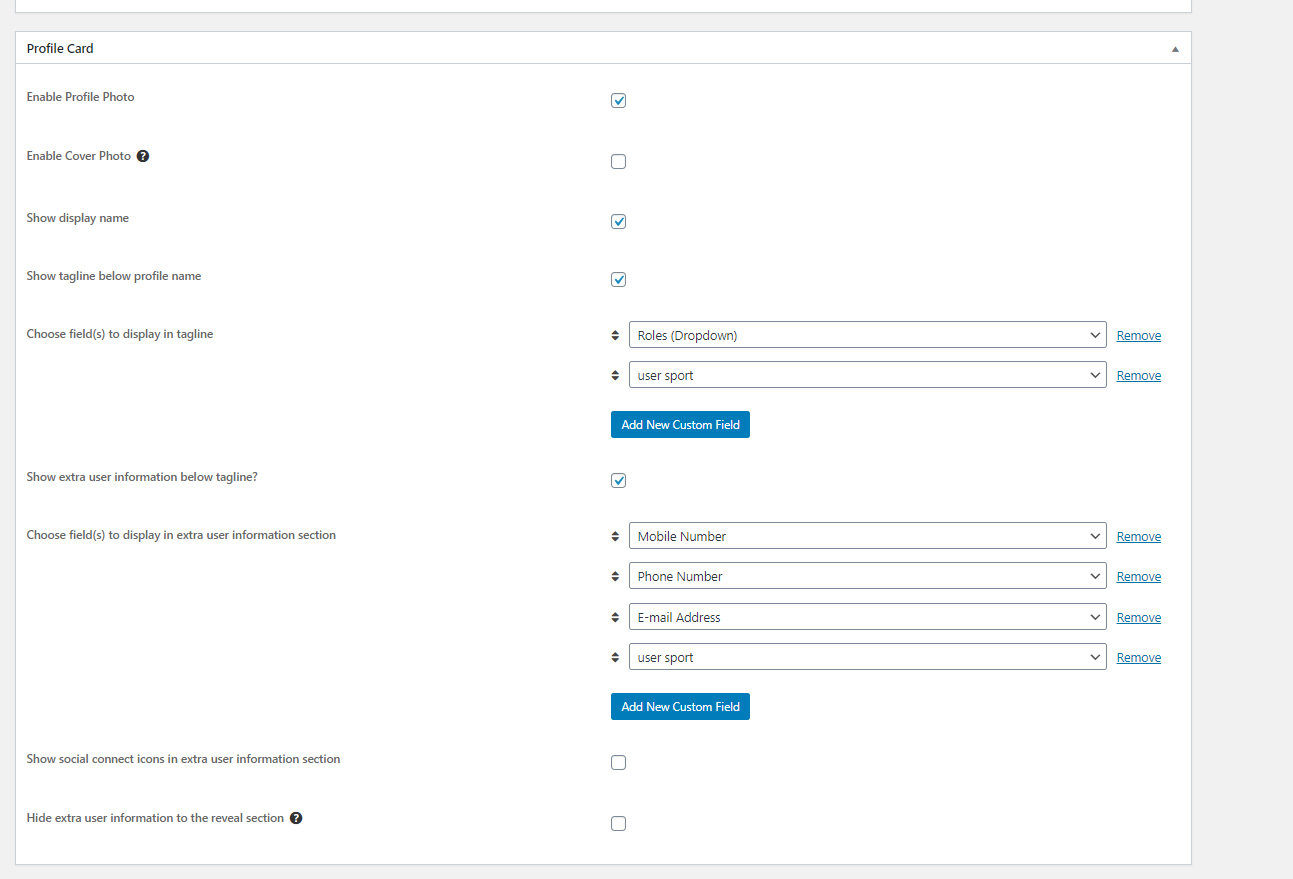Toggle Show display name checkbox
1293x879 pixels.
(618, 221)
